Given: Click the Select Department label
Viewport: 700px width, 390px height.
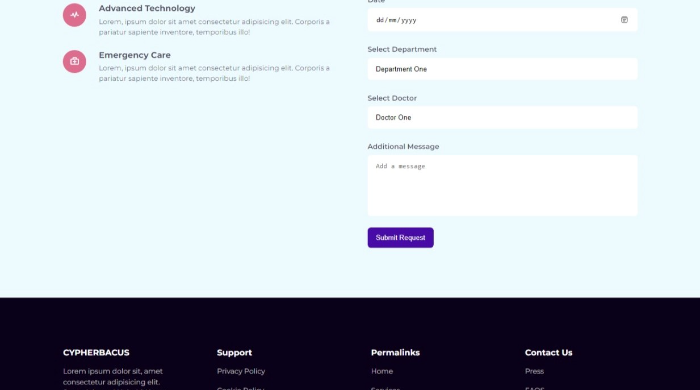Looking at the screenshot, I should pyautogui.click(x=402, y=49).
